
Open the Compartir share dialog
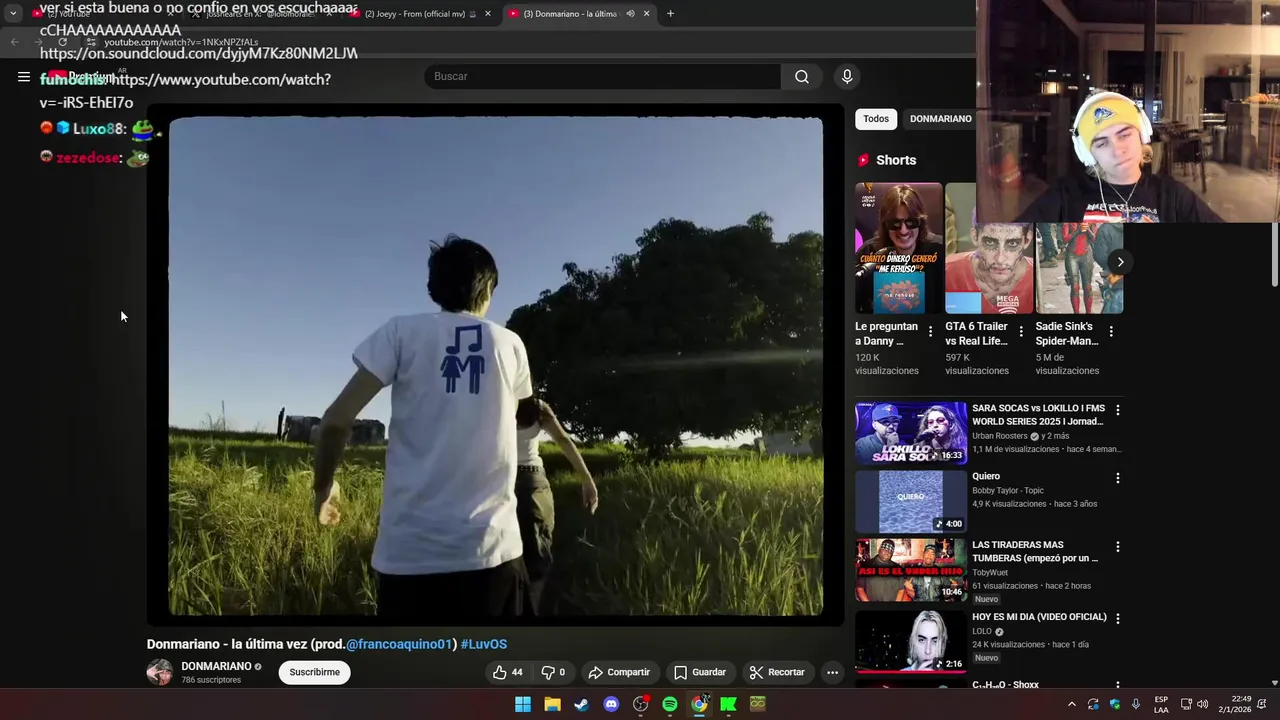coord(619,672)
